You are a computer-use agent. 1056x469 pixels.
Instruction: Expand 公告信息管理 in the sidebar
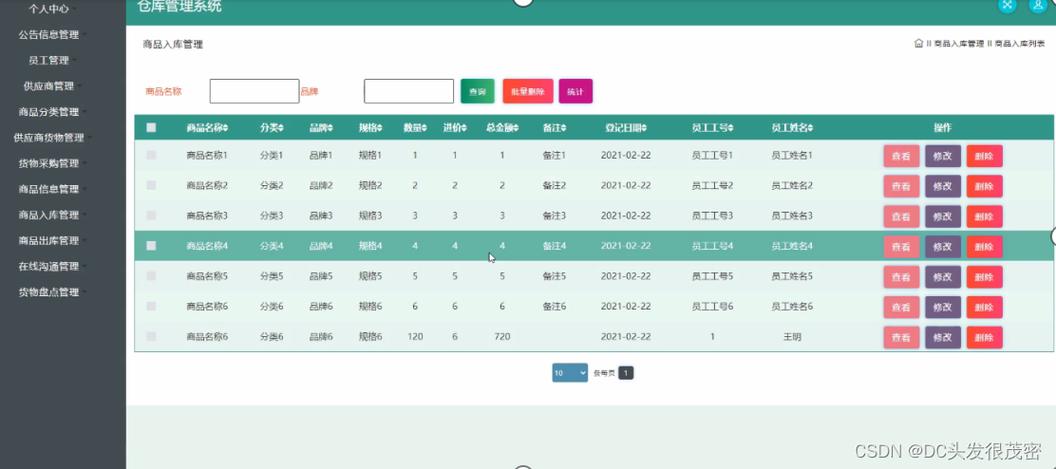click(48, 34)
